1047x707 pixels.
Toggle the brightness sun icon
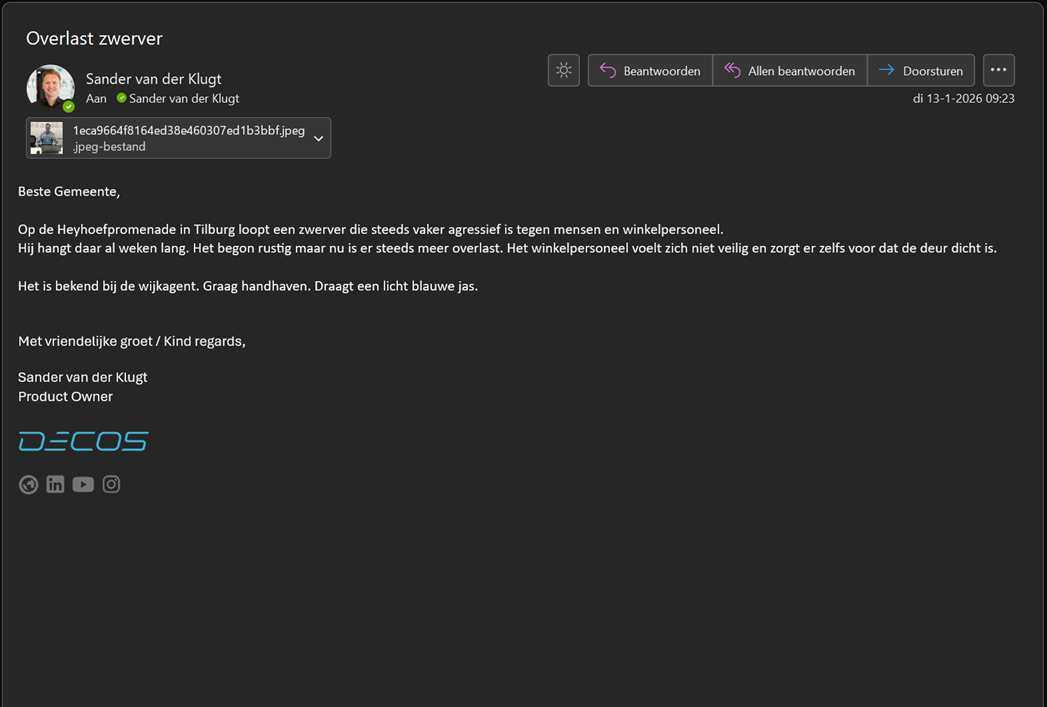(x=563, y=70)
